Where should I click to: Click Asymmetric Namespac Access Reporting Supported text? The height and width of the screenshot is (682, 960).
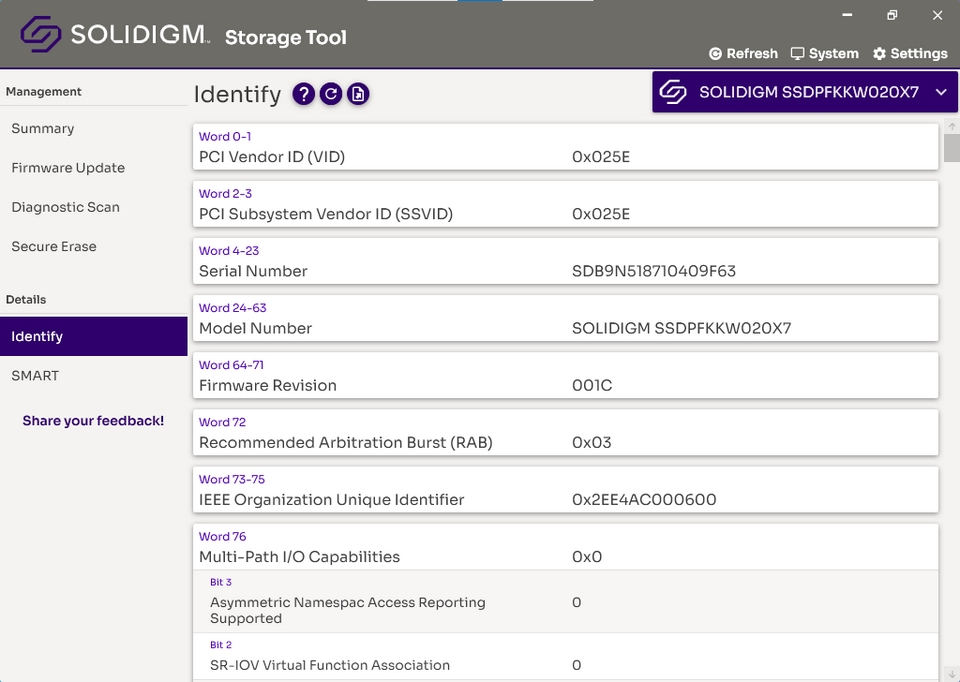[348, 610]
